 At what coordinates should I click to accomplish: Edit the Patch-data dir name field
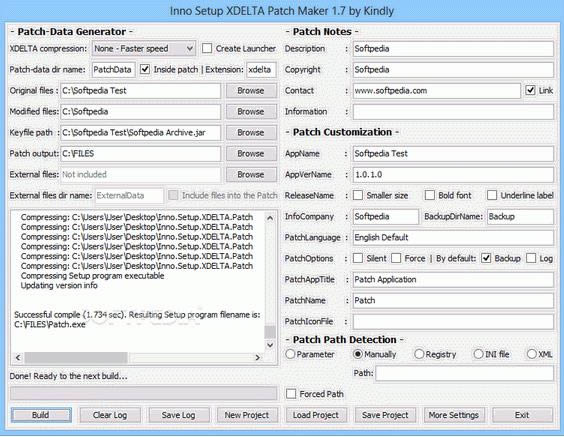tap(114, 70)
